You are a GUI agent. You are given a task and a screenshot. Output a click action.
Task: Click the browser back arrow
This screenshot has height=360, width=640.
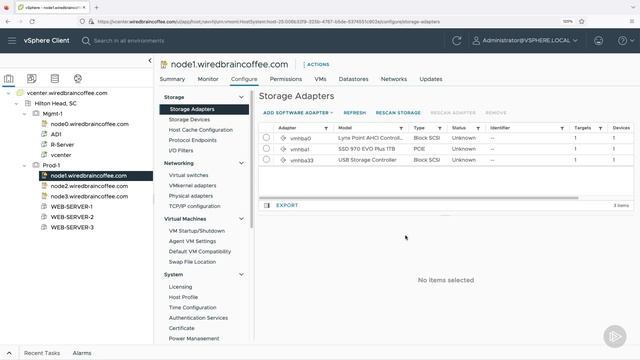(8, 21)
